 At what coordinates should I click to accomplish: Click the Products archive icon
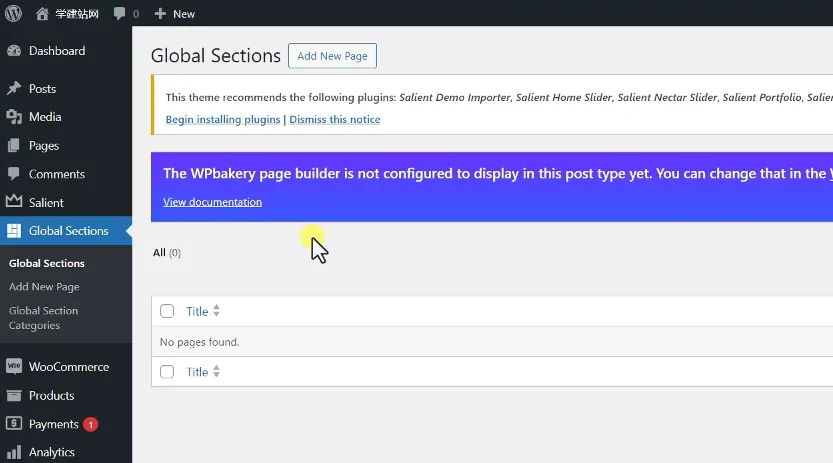click(14, 395)
